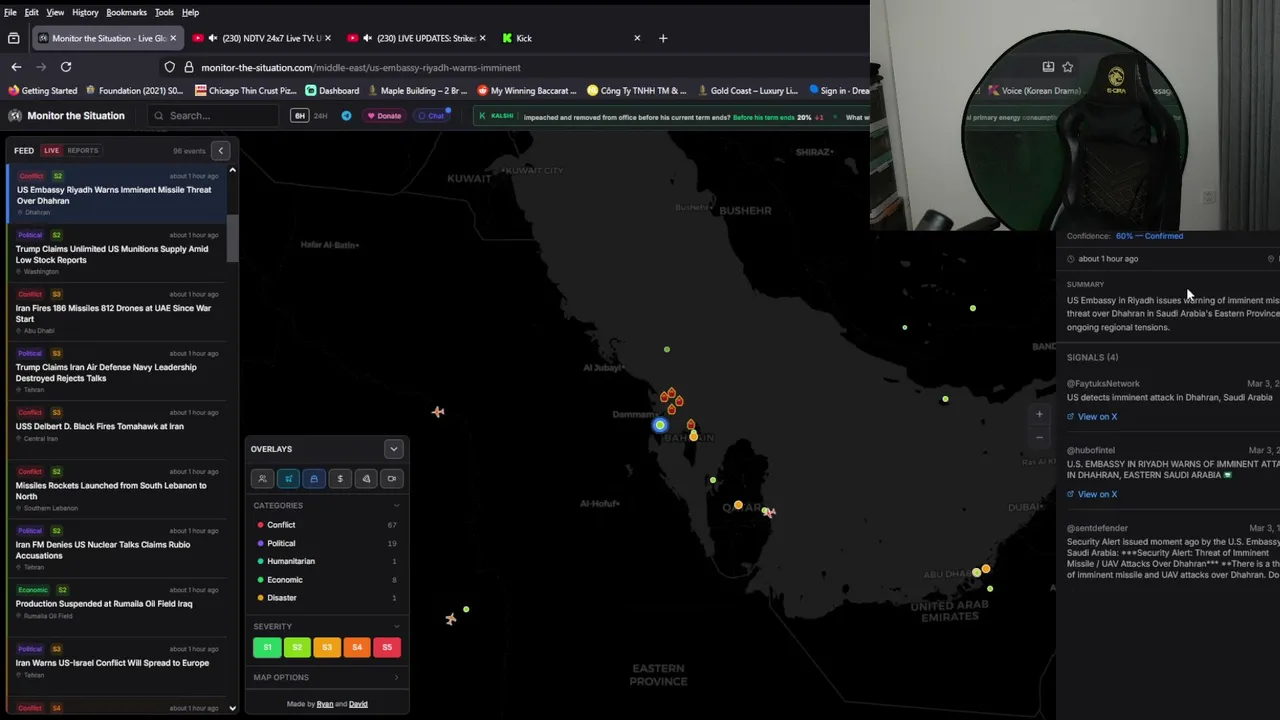Reload the page with refresh icon
1280x720 pixels.
coord(66,67)
